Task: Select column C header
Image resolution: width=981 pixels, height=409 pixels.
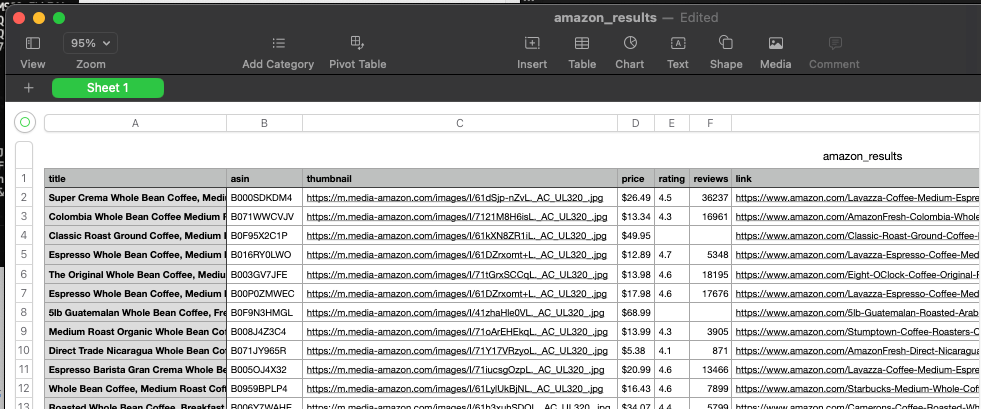Action: [460, 123]
